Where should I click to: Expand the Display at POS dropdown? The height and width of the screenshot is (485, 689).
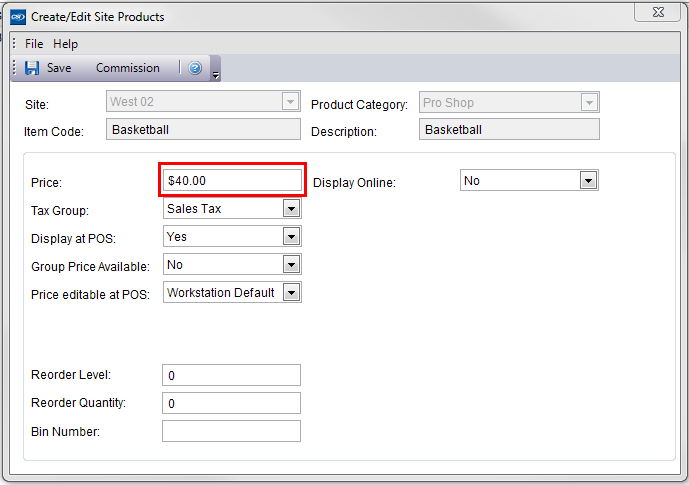(291, 237)
